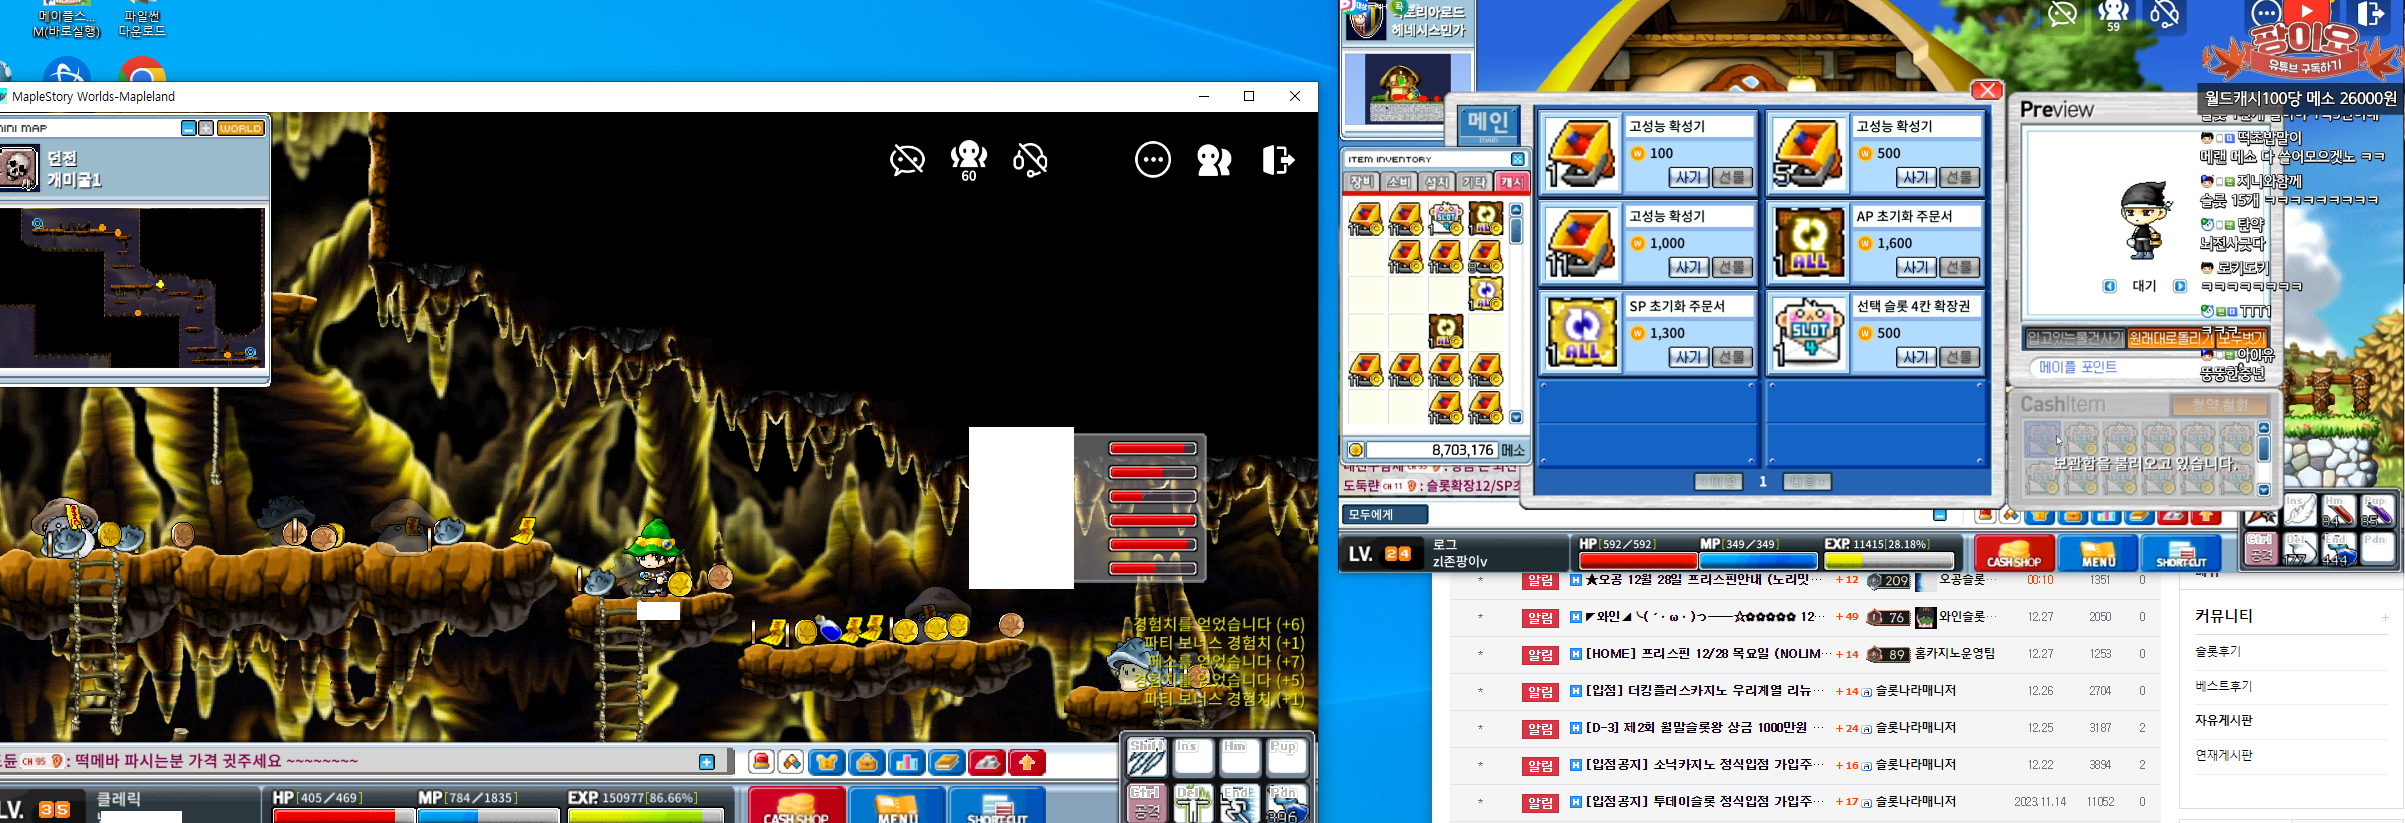Open Chrome shortcut on the desktop
This screenshot has width=2405, height=823.
pos(142,70)
